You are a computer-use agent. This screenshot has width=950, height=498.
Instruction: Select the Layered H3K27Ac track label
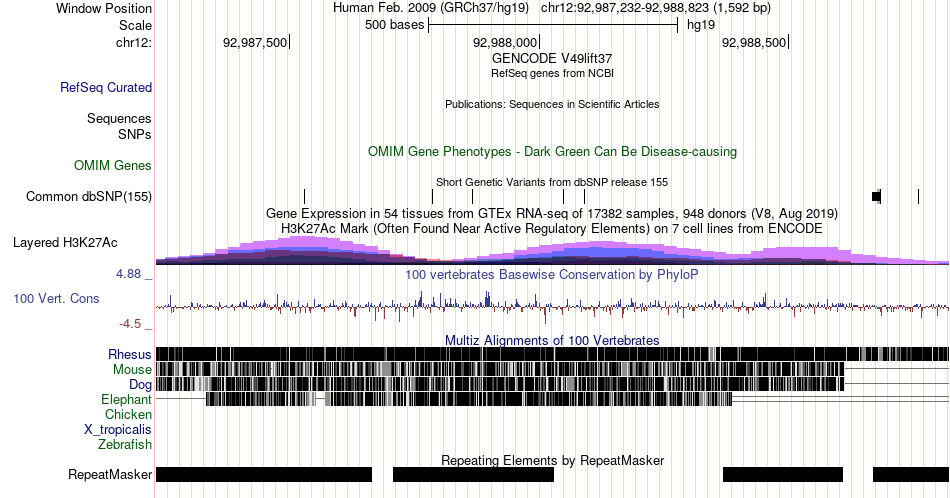(65, 242)
